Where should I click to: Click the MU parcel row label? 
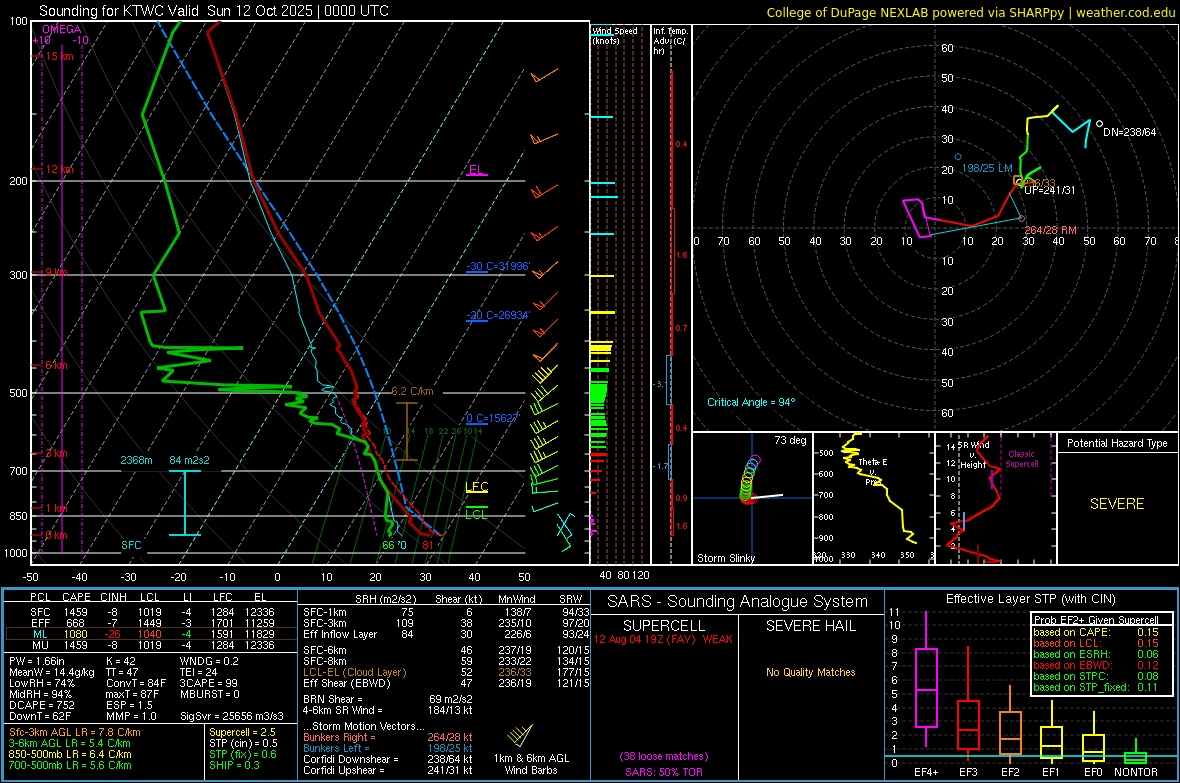(x=40, y=645)
